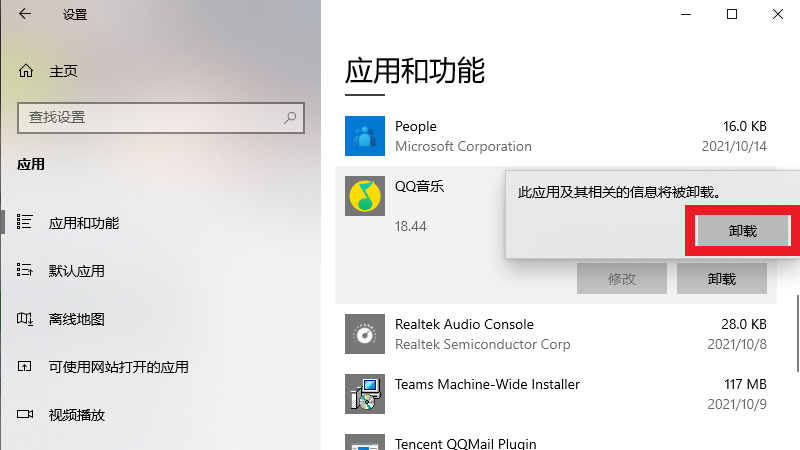Click the QQ音乐 app icon

364,196
